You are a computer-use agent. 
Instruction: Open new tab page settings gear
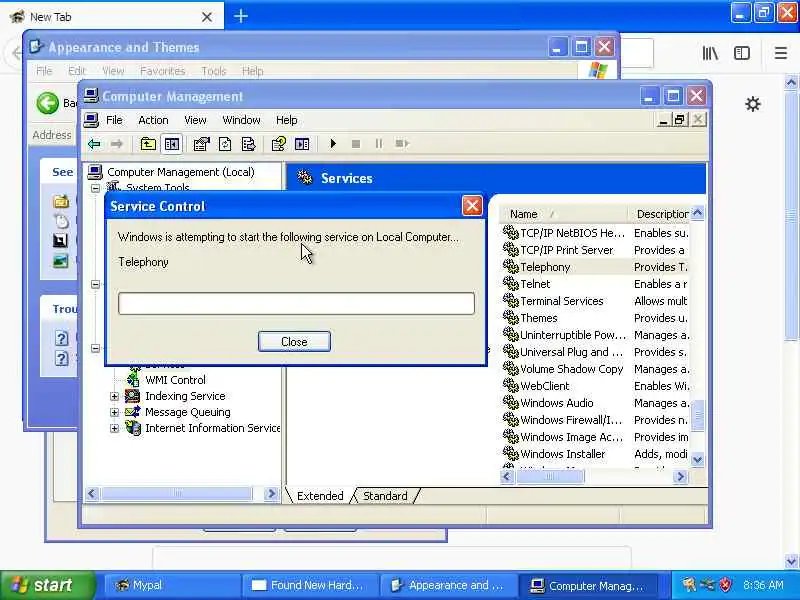753,105
